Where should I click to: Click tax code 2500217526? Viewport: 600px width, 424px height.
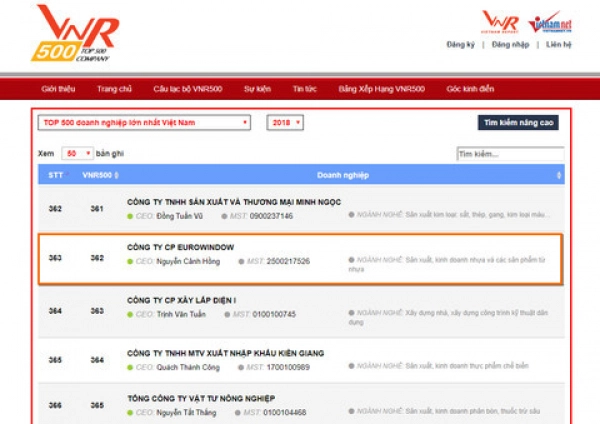click(288, 261)
